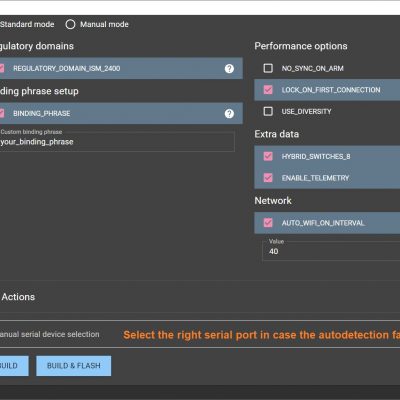This screenshot has width=400, height=400.
Task: Select the Manual mode radio button
Action: tap(70, 24)
